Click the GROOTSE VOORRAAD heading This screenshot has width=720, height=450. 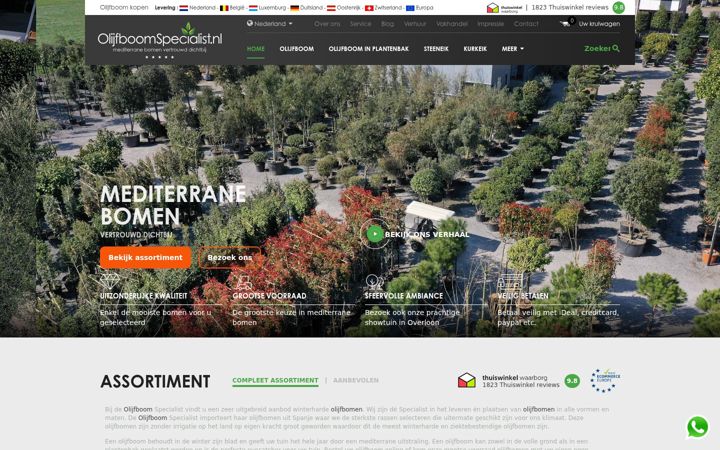click(269, 296)
